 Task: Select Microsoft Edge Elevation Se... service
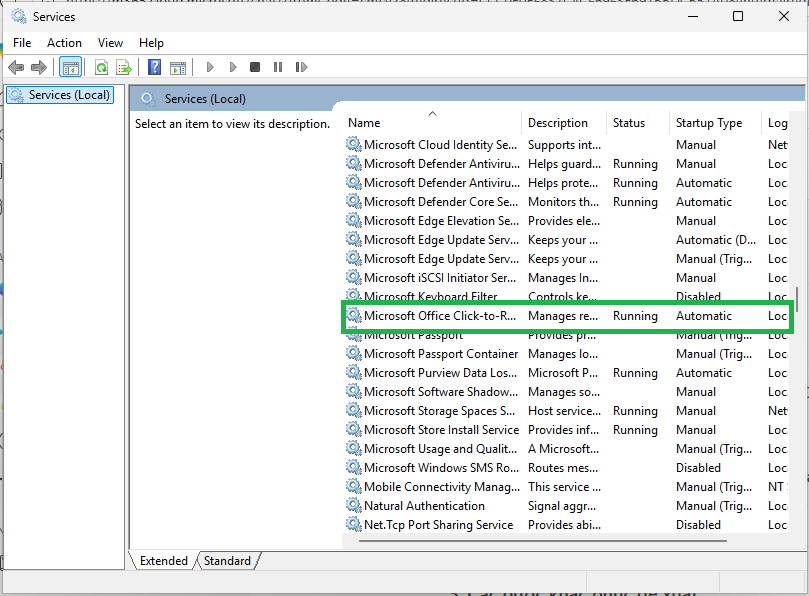[x=567, y=221]
